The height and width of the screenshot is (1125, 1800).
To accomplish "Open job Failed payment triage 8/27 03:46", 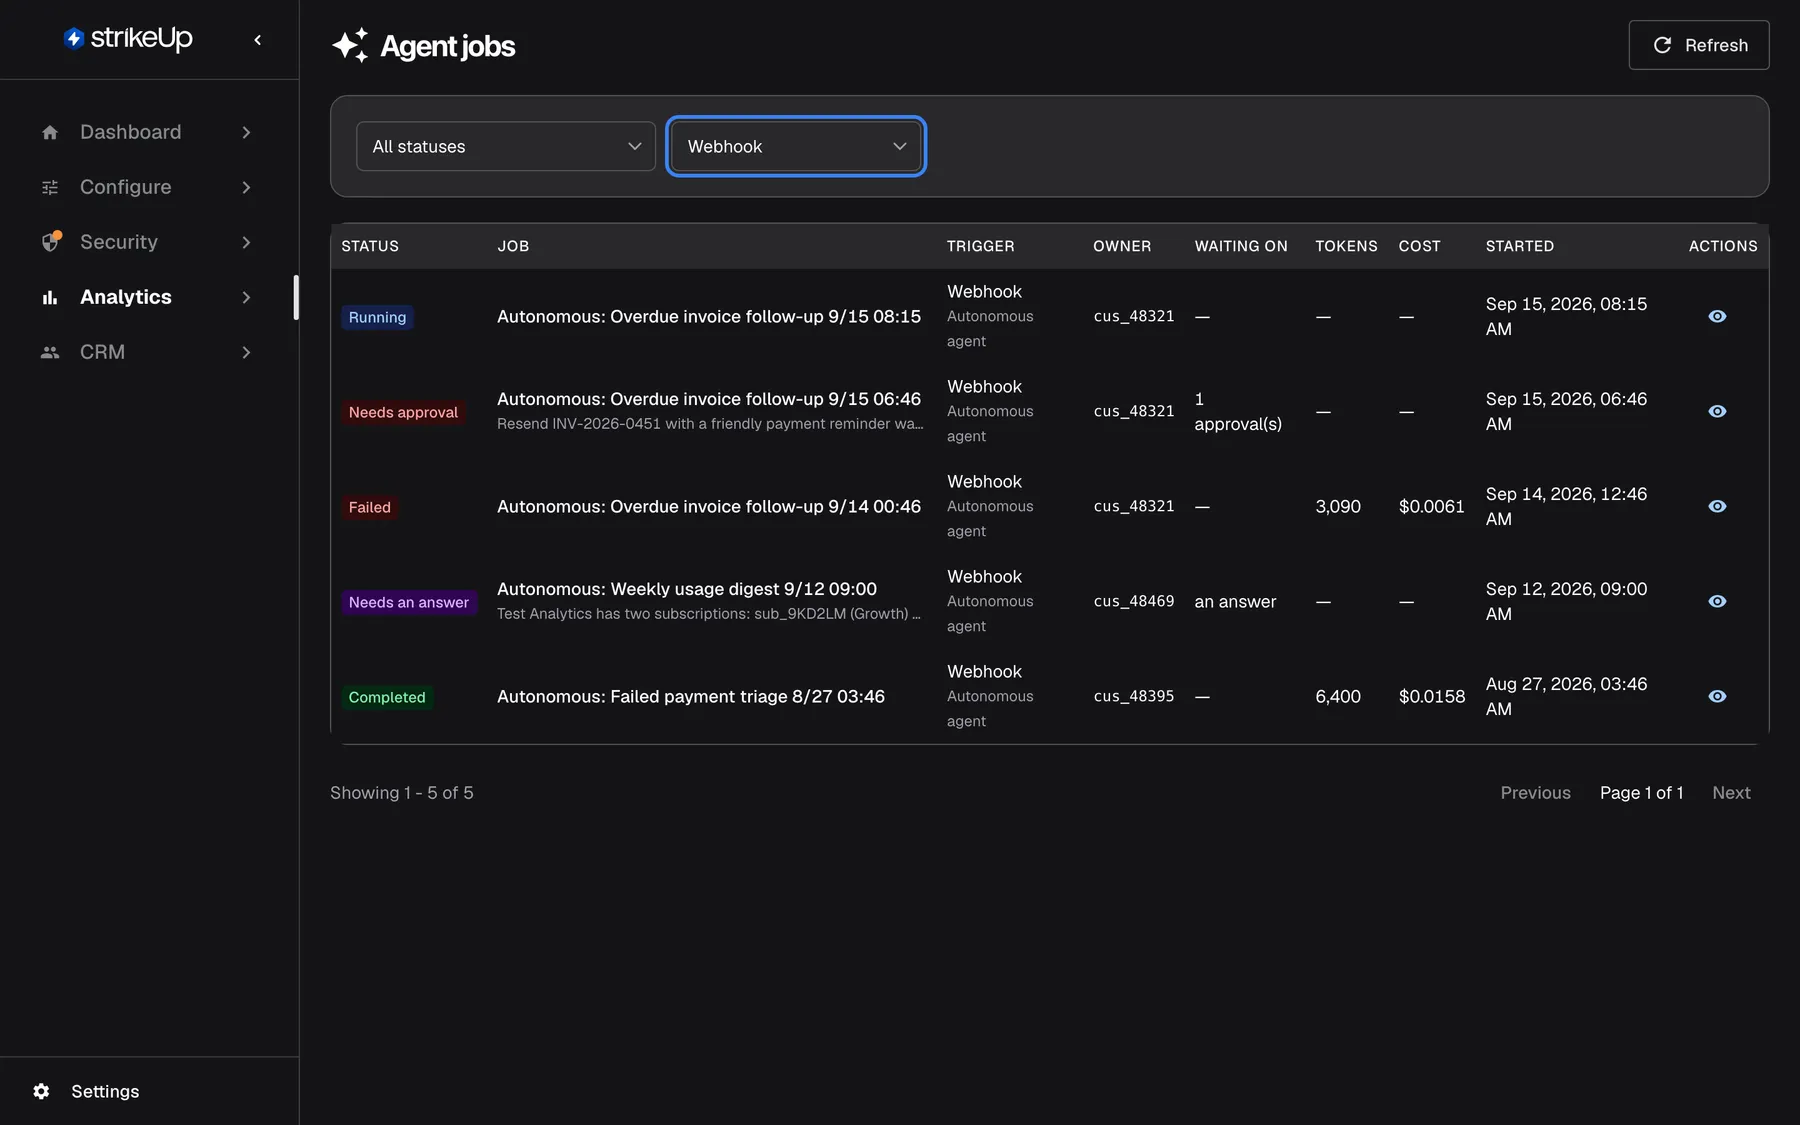I will 691,696.
